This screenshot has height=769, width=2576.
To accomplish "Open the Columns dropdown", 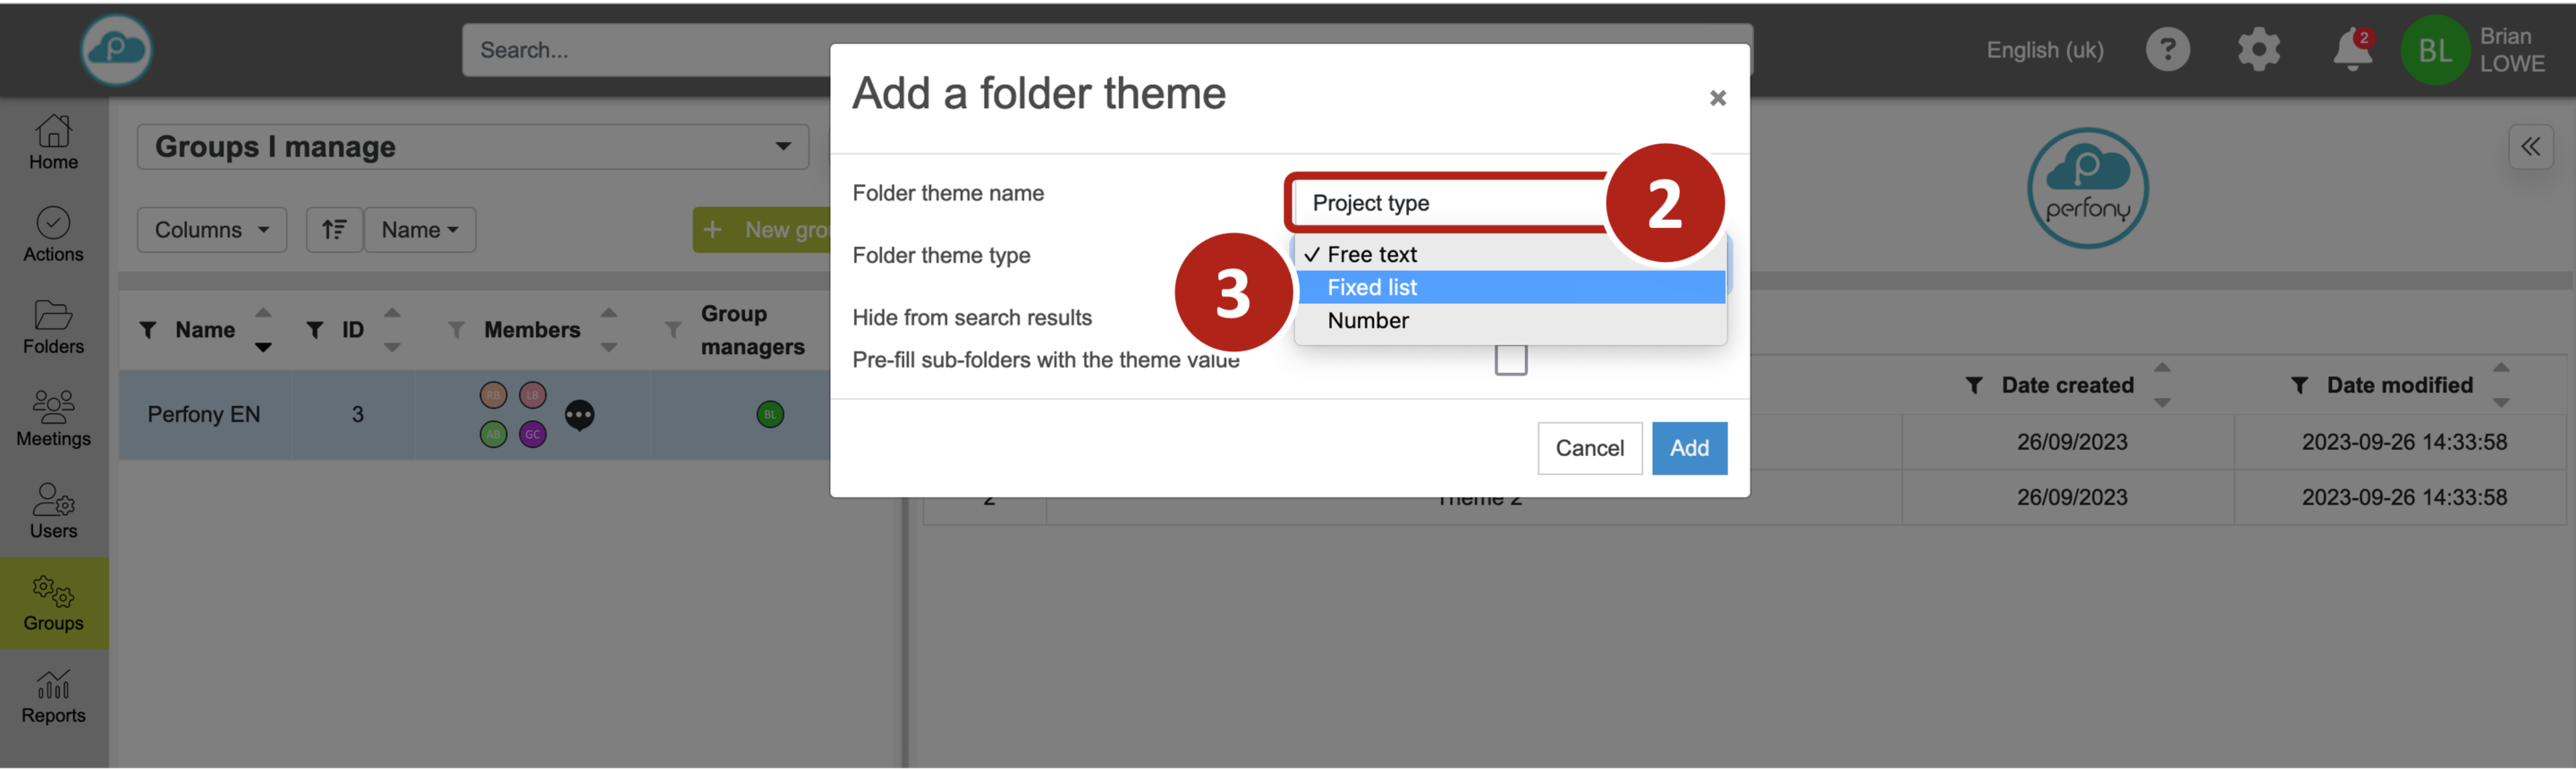I will point(212,230).
